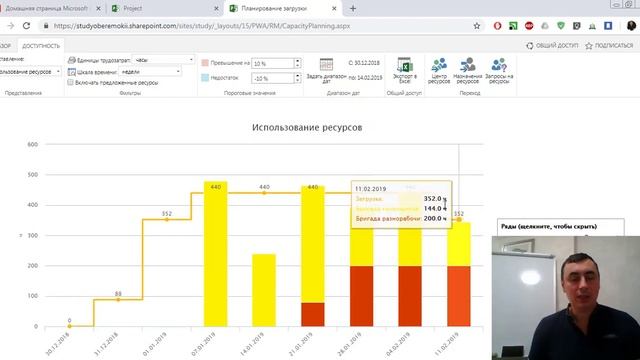Open a new browser tab
The height and width of the screenshot is (360, 640).
[x=353, y=8]
